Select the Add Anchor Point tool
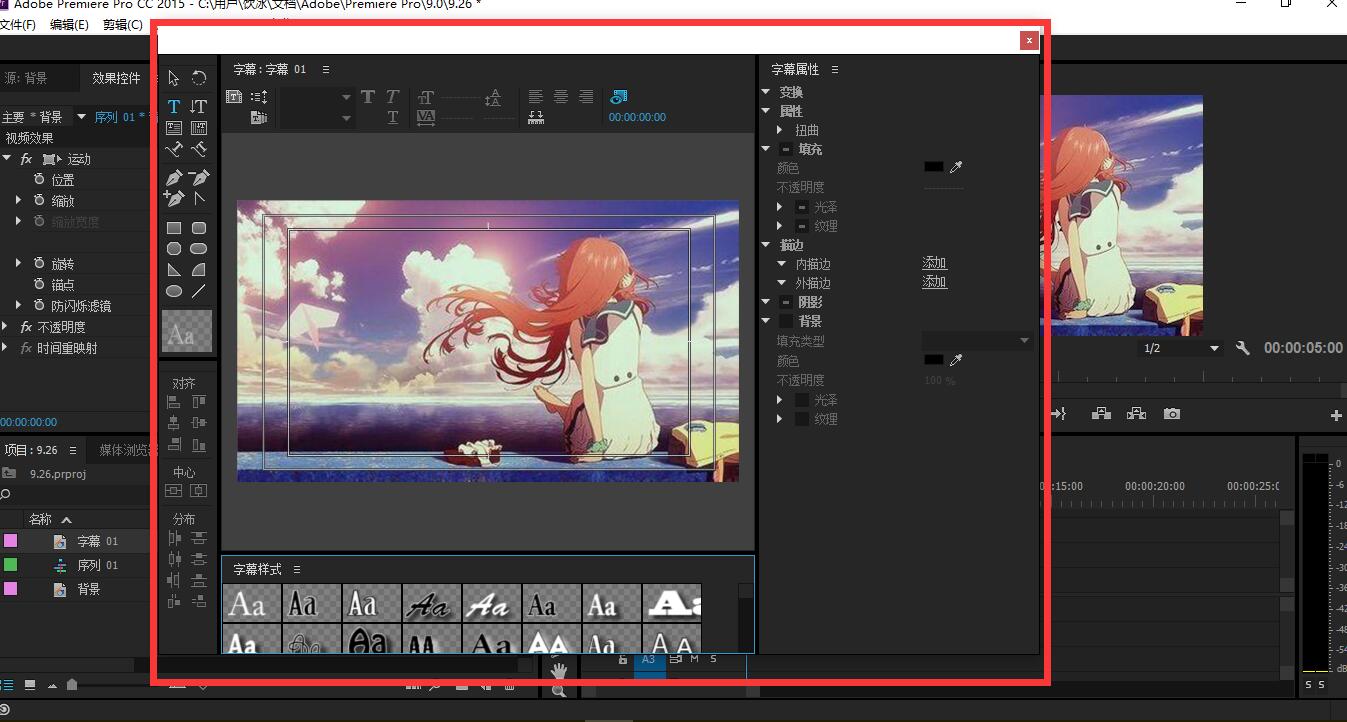The image size is (1347, 722). tap(174, 198)
